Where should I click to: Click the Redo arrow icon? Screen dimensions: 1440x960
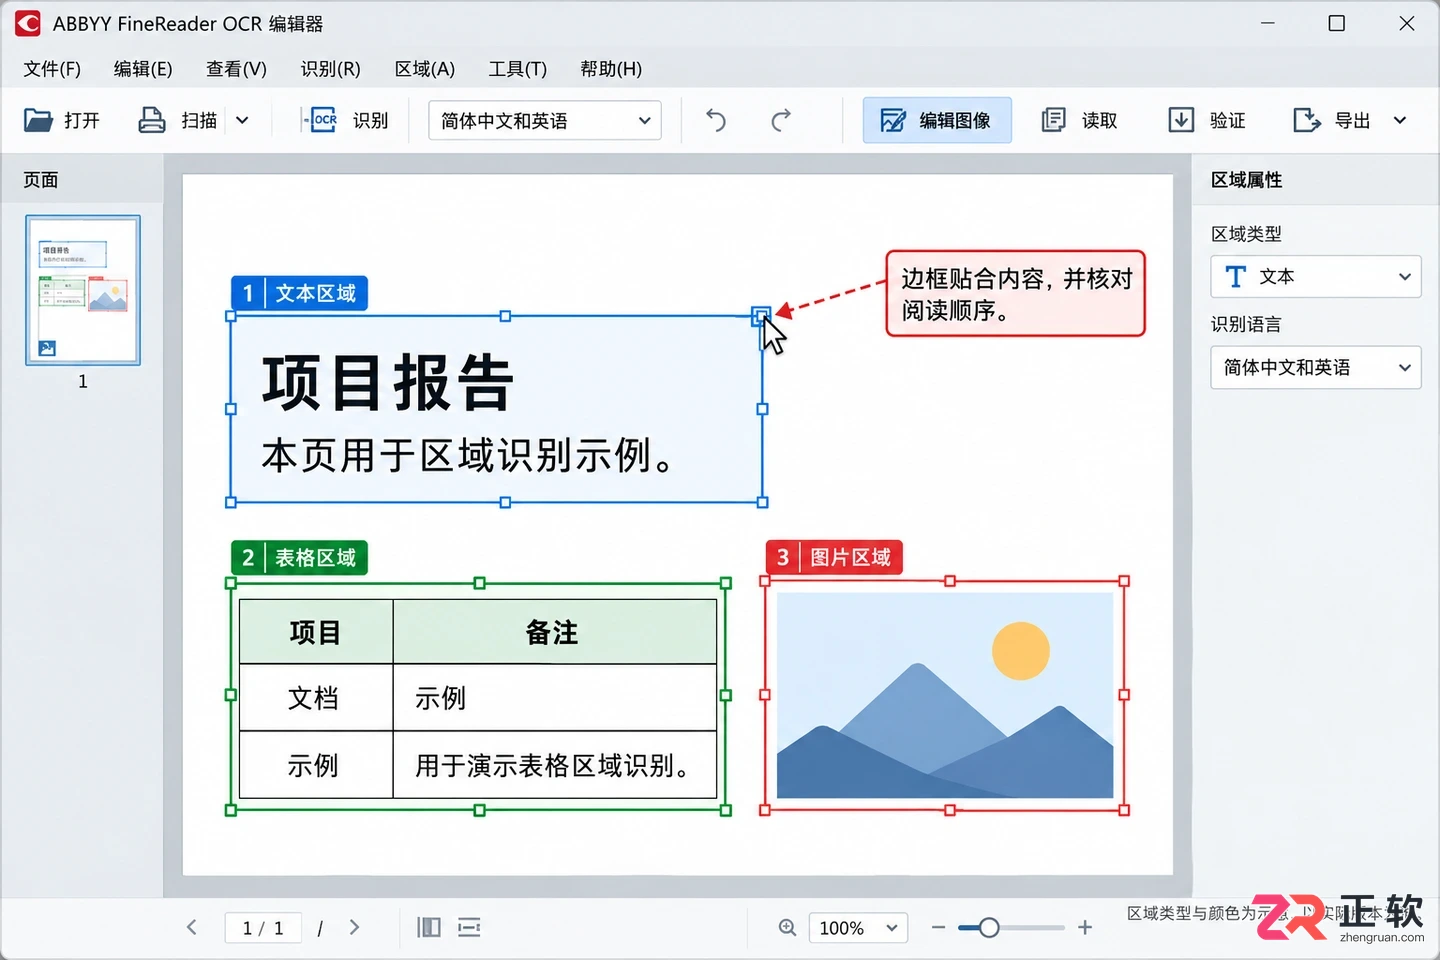point(781,120)
